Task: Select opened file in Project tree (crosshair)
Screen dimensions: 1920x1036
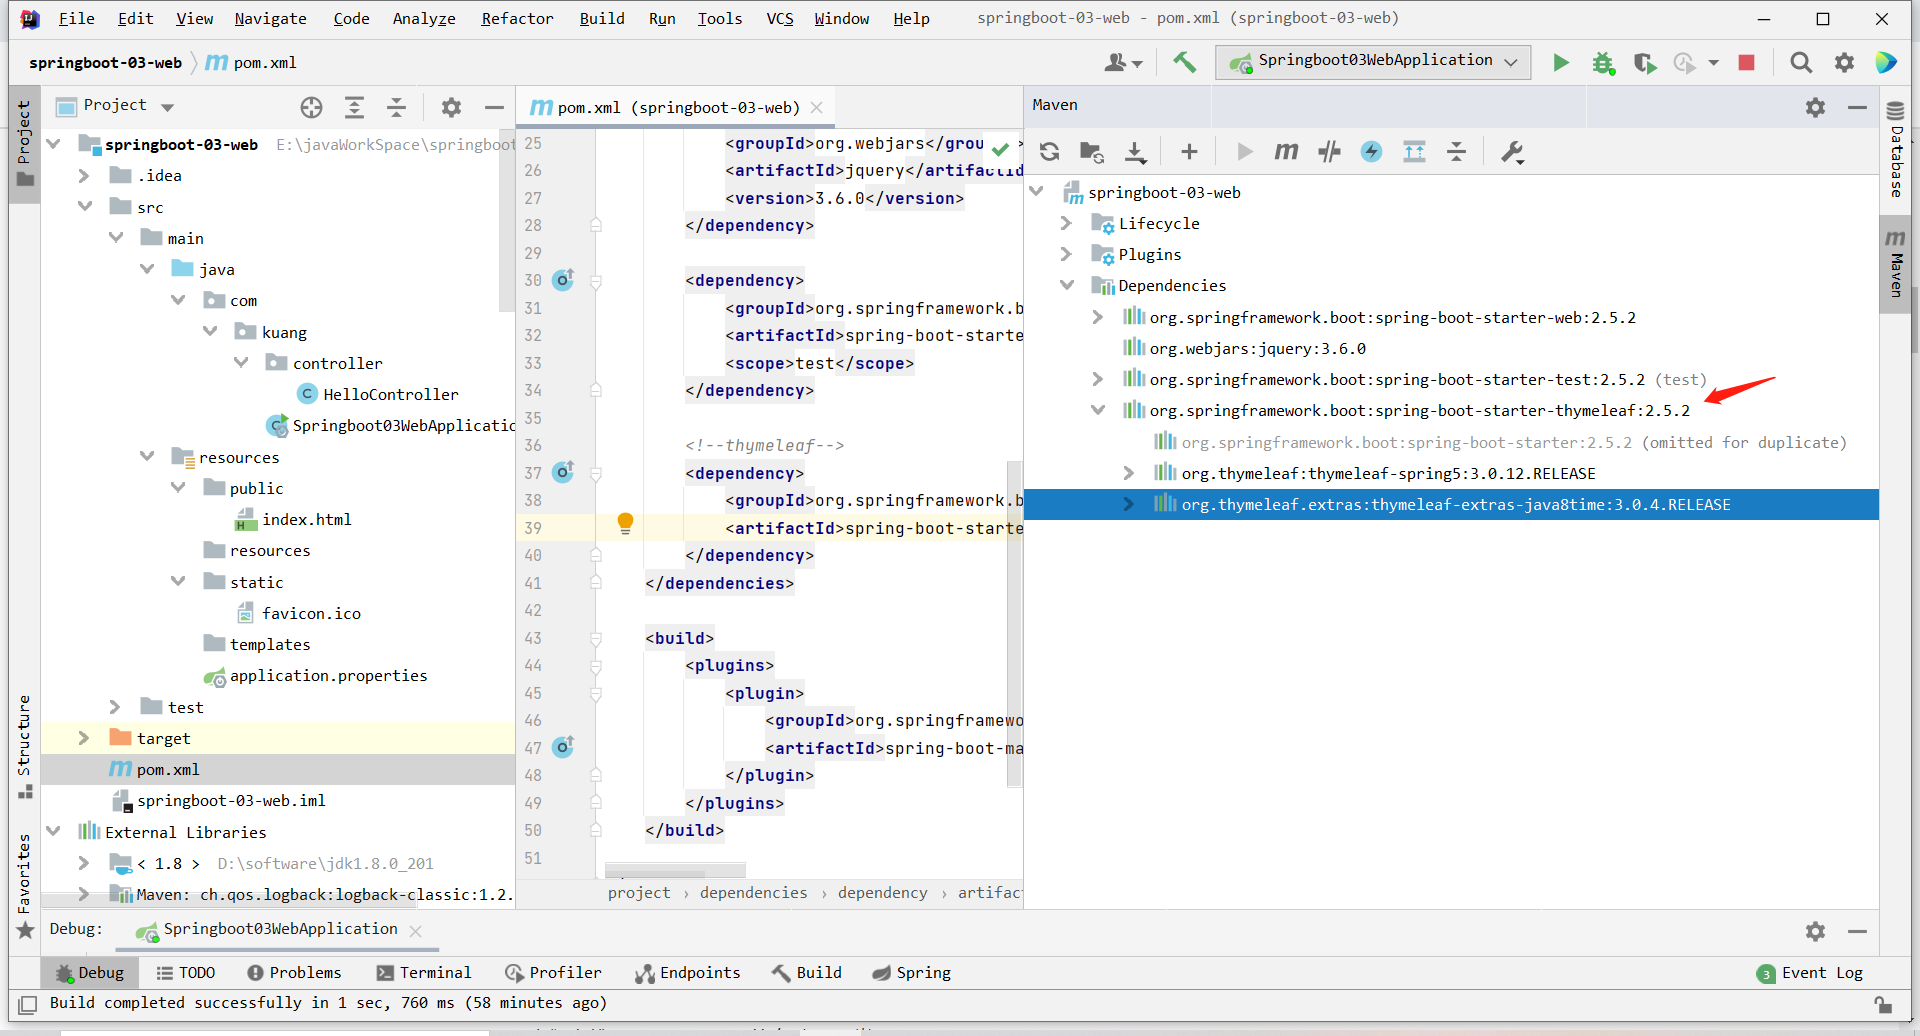Action: 311,107
